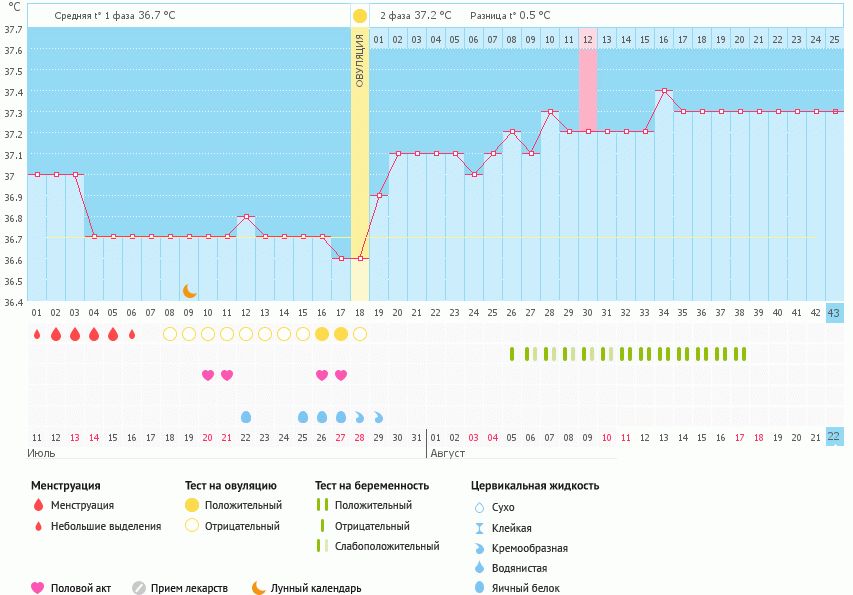Click the creamy fluid icon on cycle day 19
This screenshot has width=853, height=595.
pyautogui.click(x=379, y=417)
